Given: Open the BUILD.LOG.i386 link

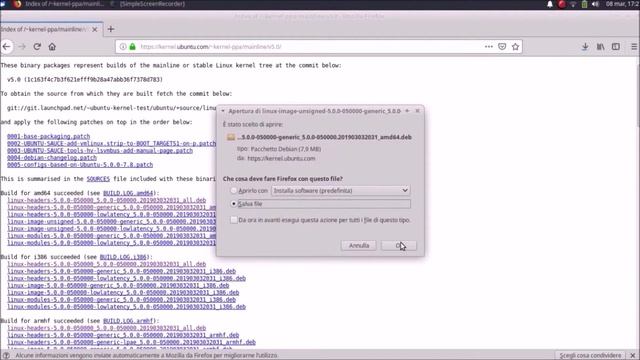Looking at the screenshot, I should (x=123, y=257).
